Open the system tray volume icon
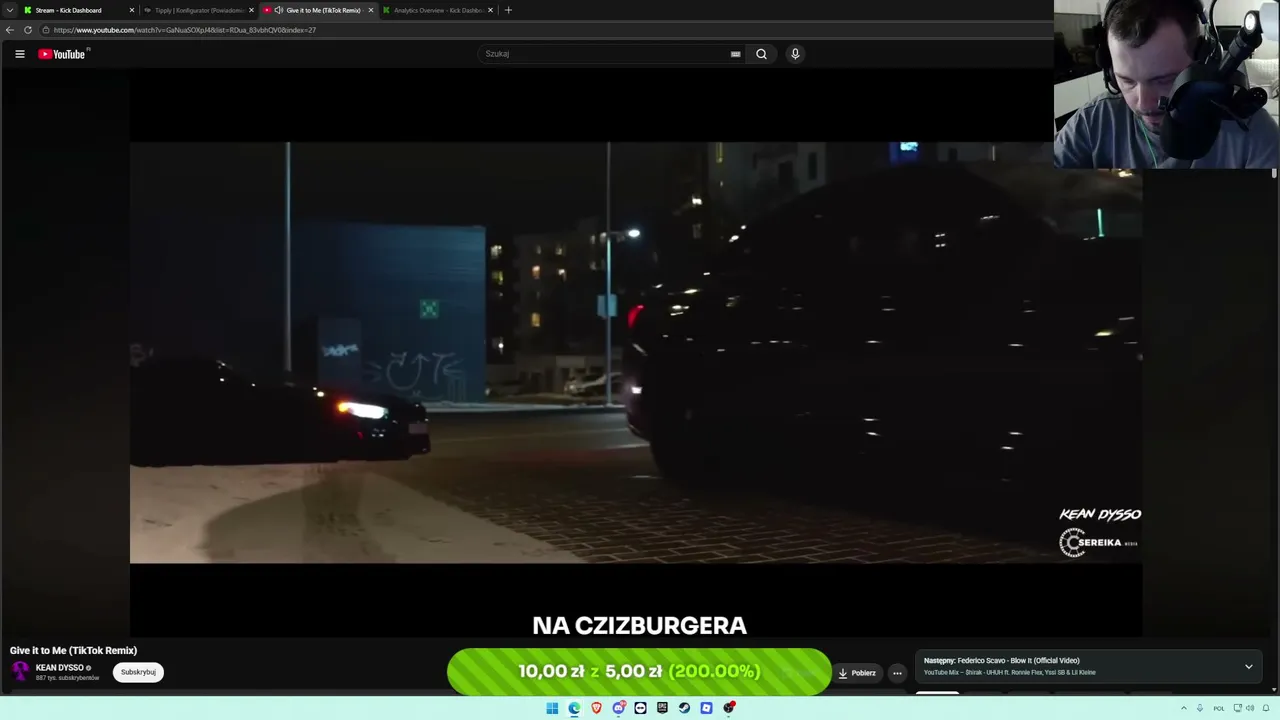The width and height of the screenshot is (1280, 720). (1250, 708)
